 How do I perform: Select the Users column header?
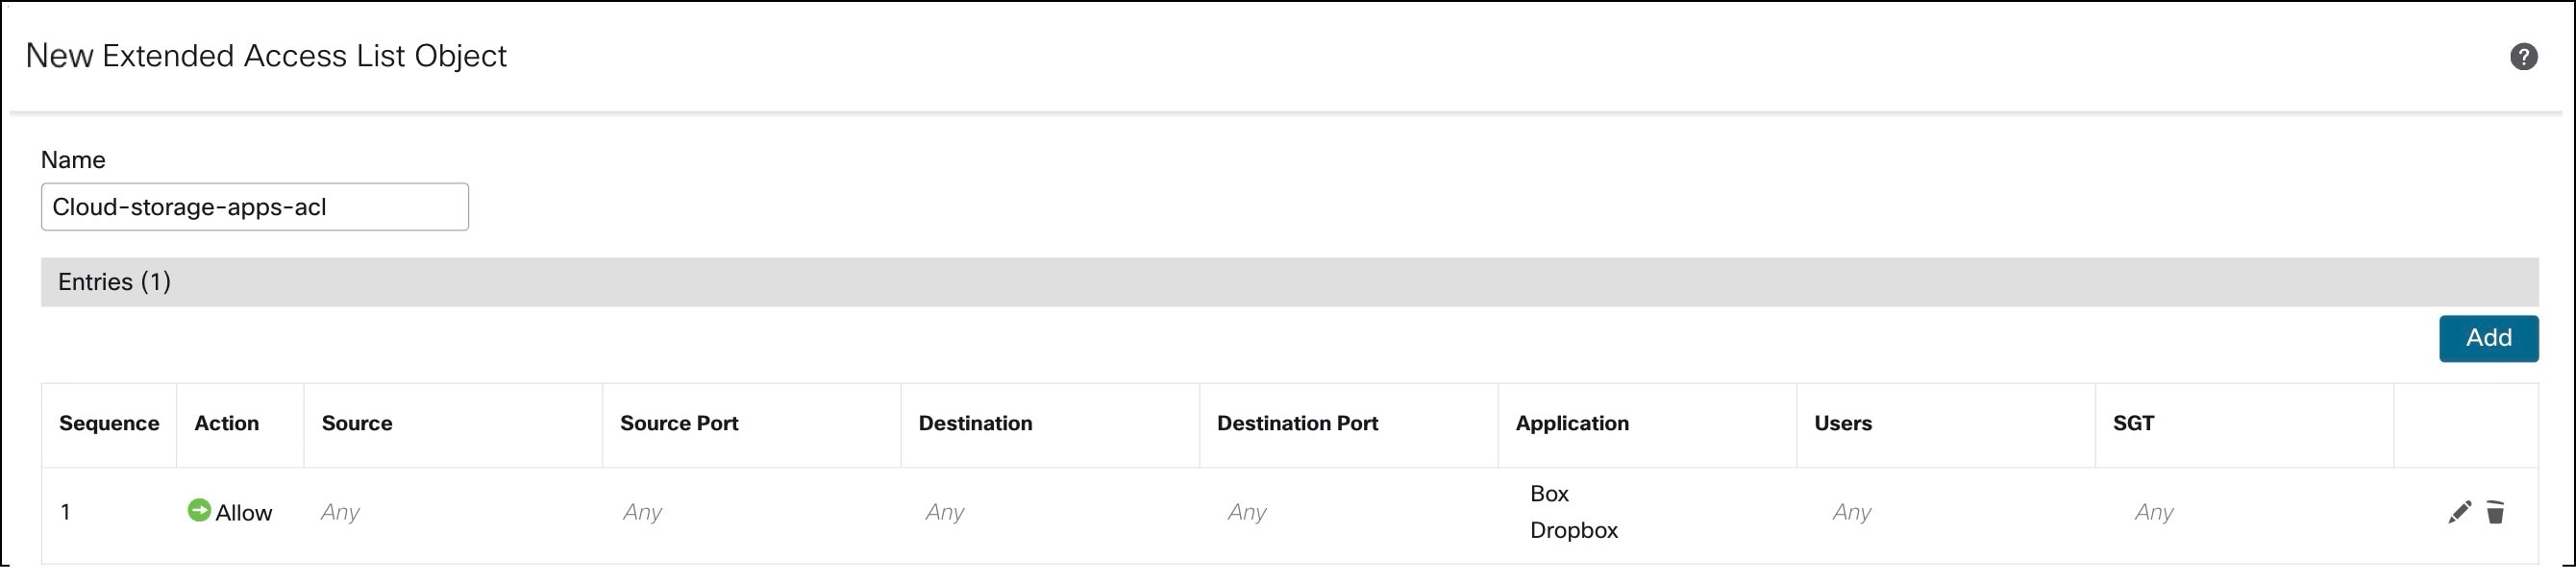point(1842,424)
